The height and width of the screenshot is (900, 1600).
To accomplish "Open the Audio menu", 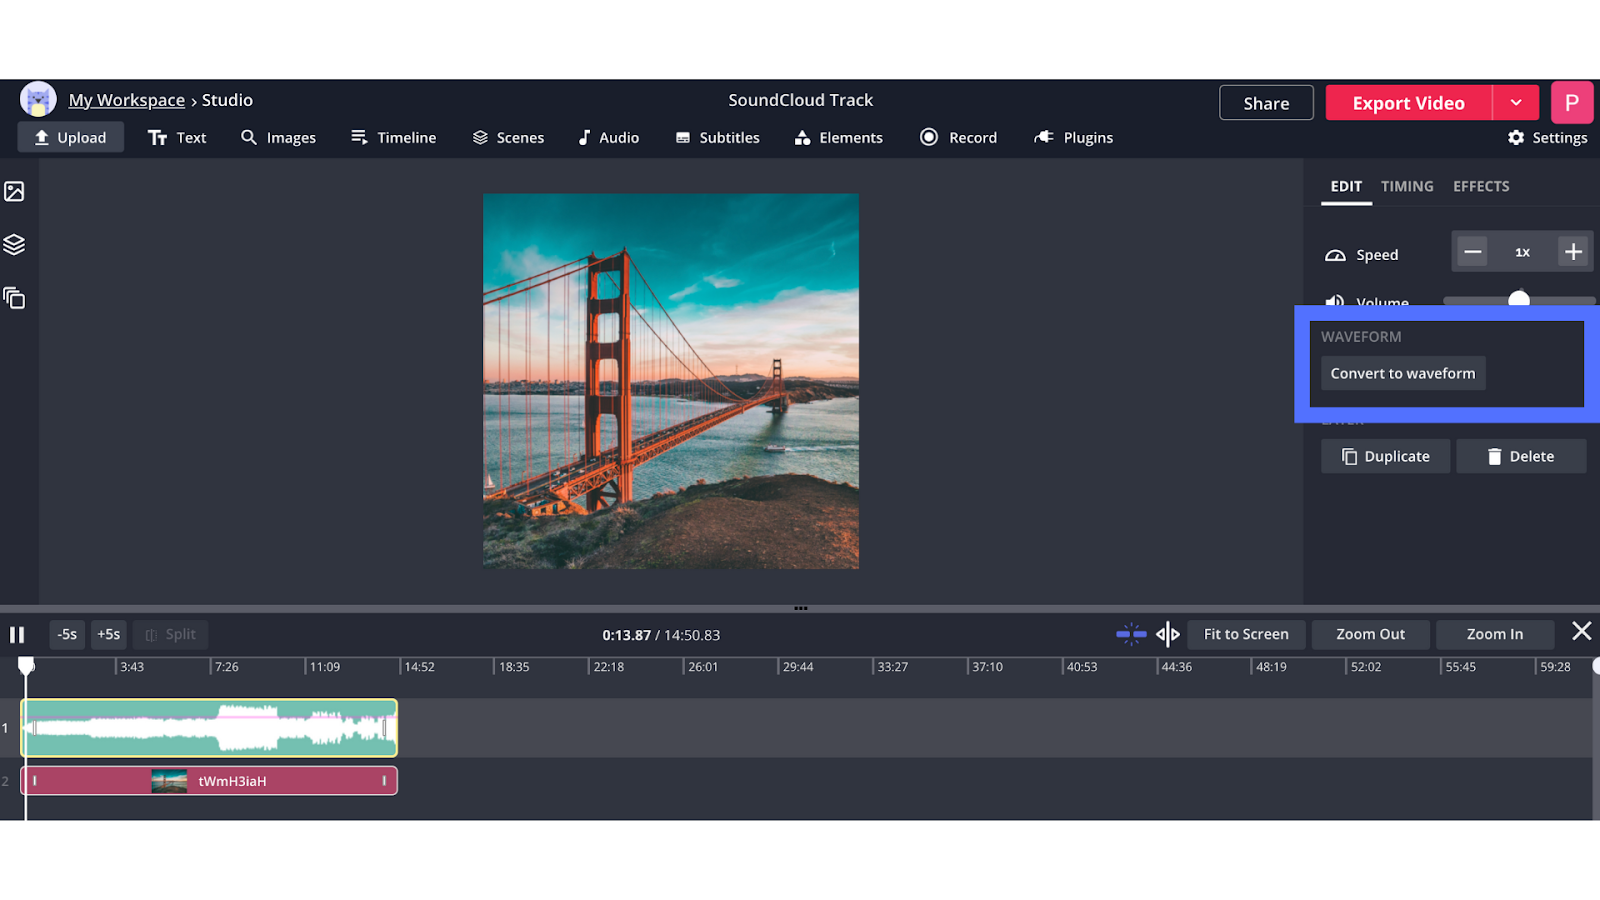I will click(x=608, y=137).
